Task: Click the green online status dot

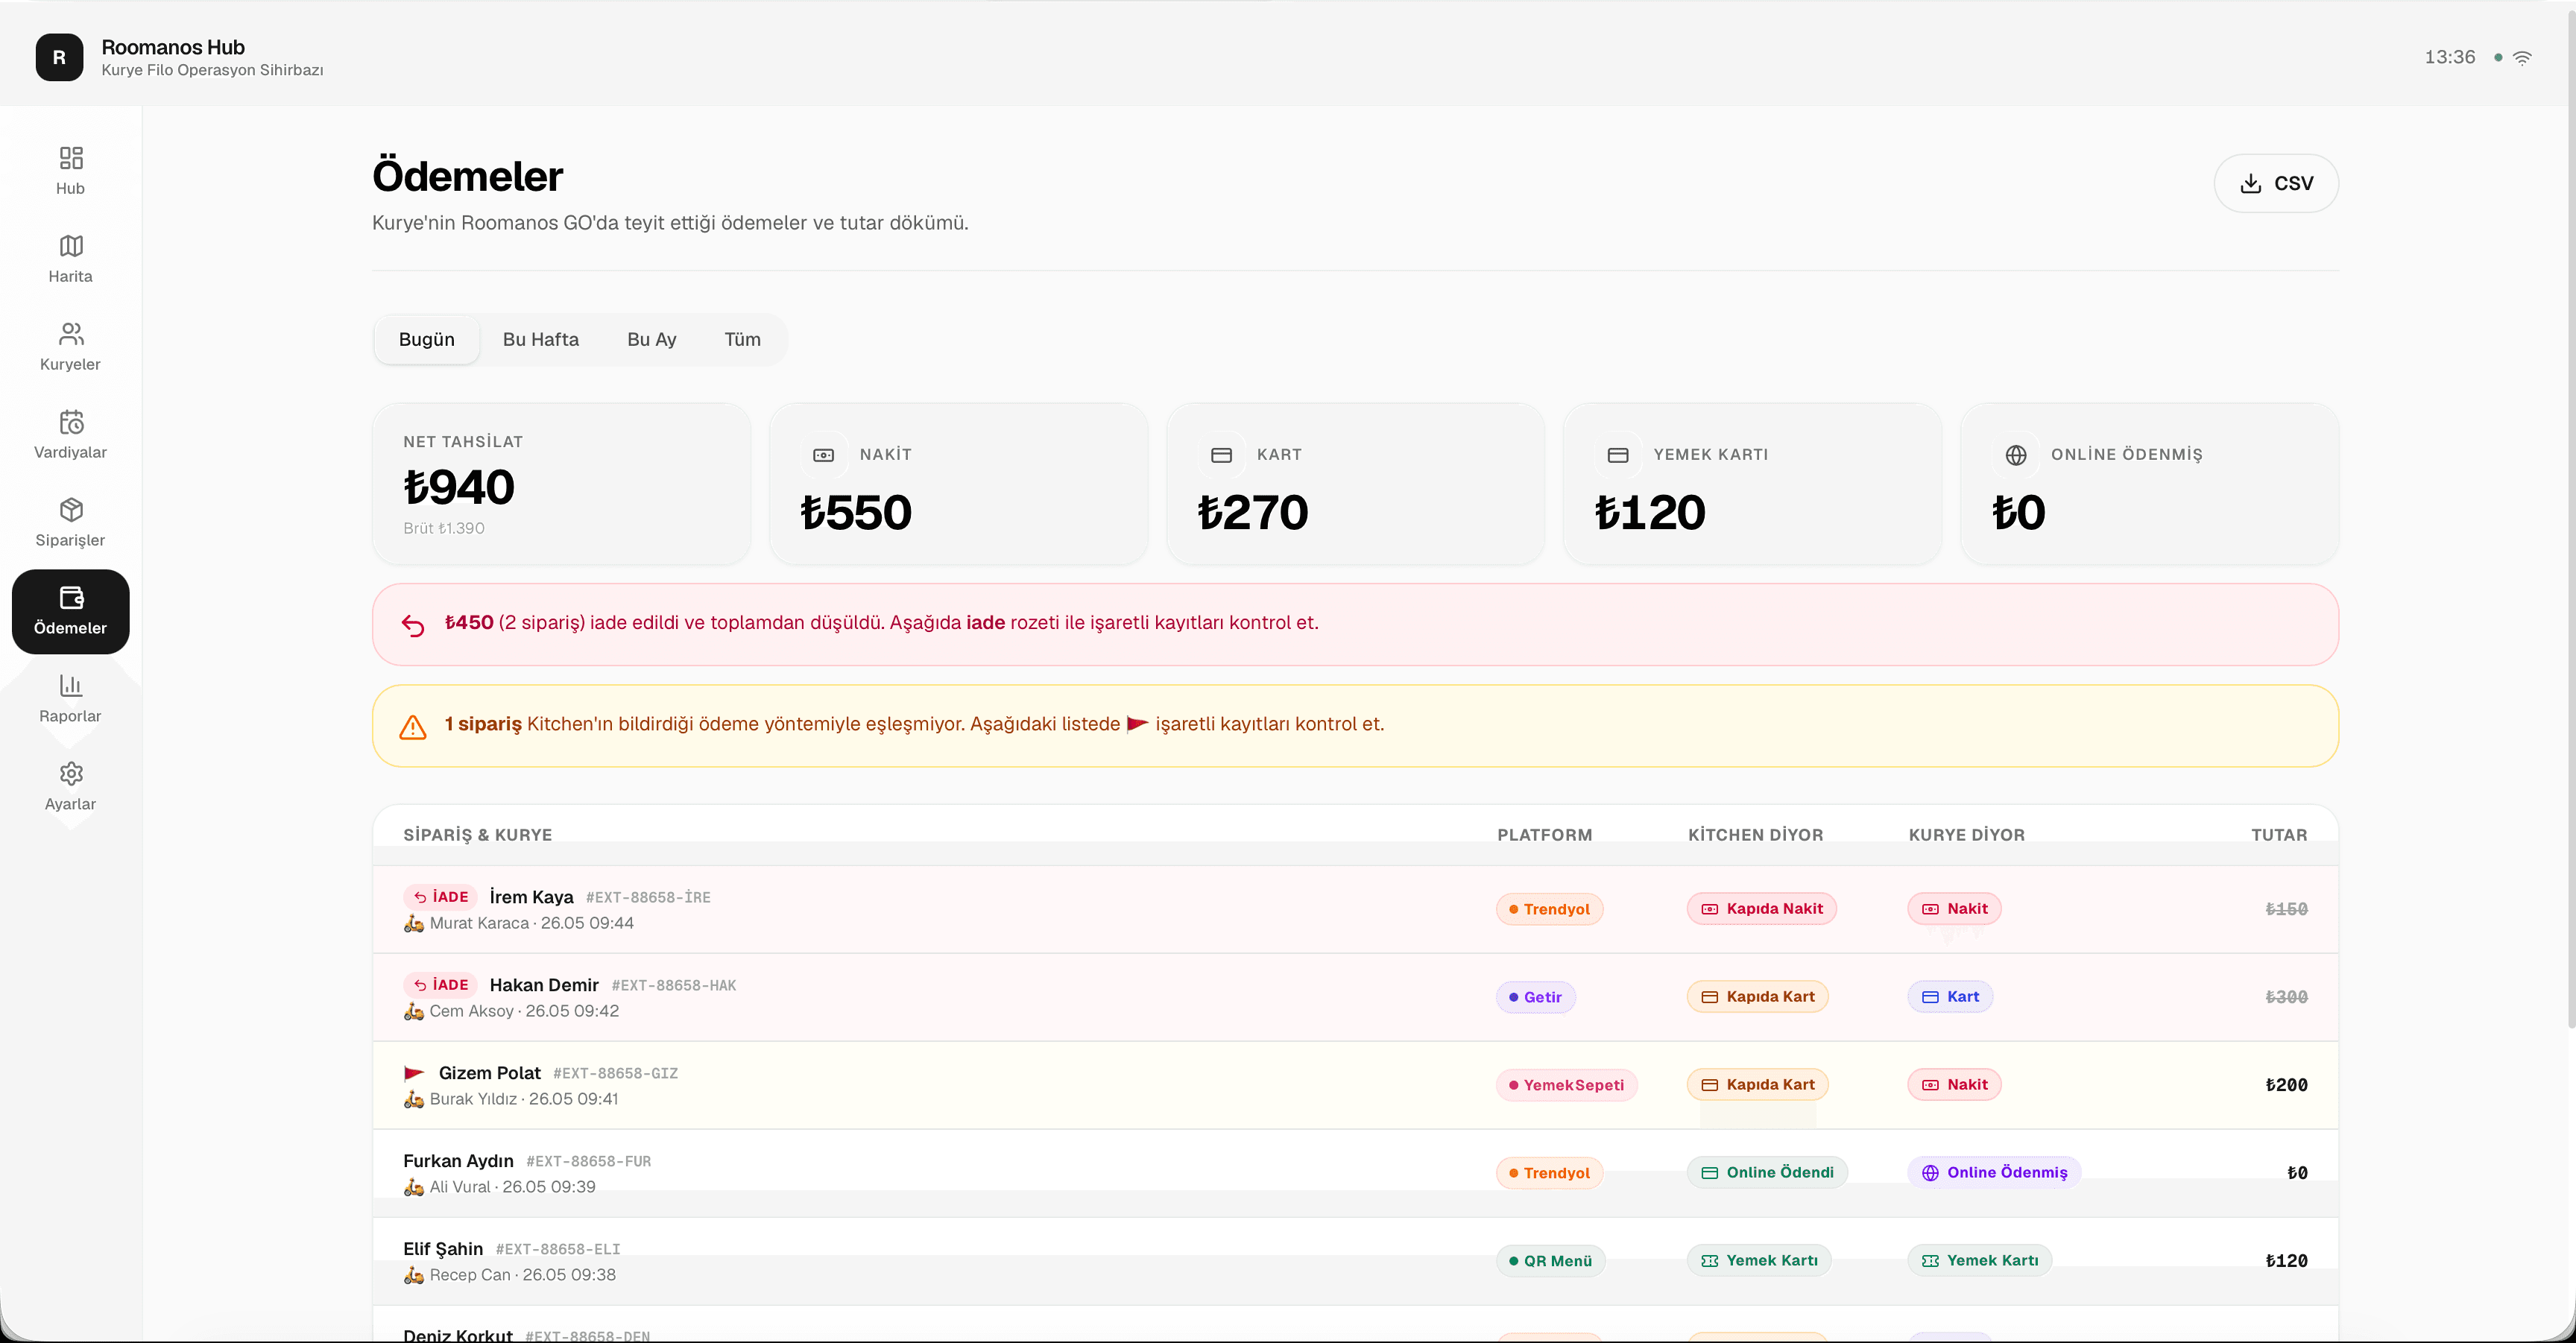Action: pos(2498,58)
